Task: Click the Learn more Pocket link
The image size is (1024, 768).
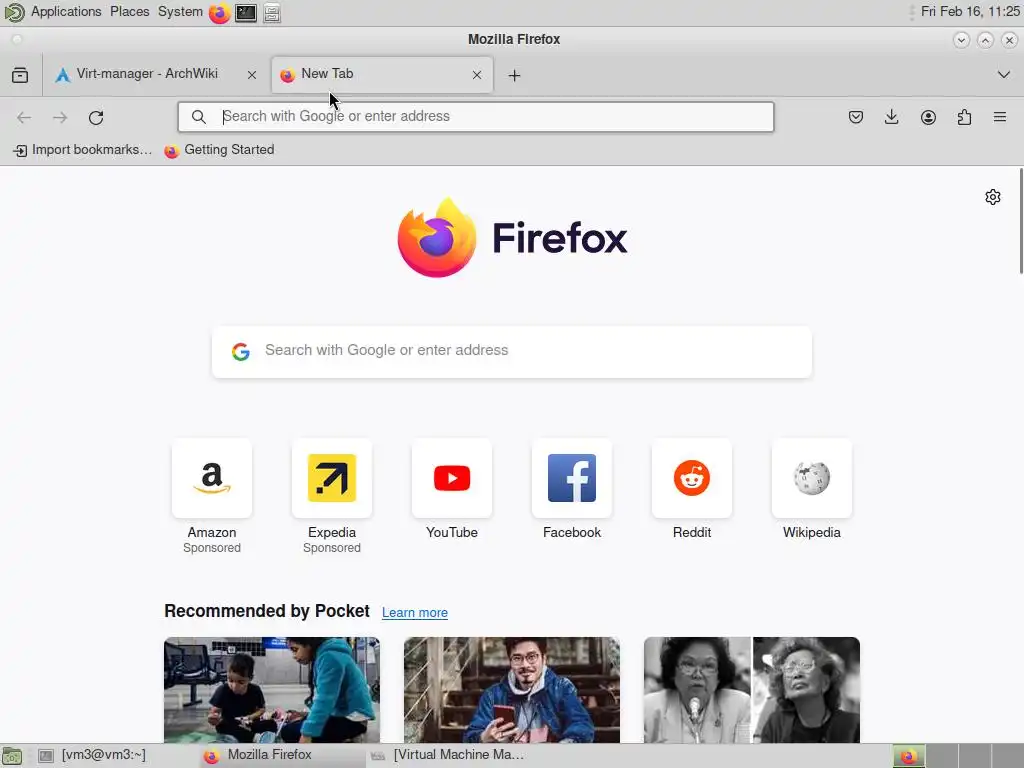Action: pyautogui.click(x=415, y=613)
